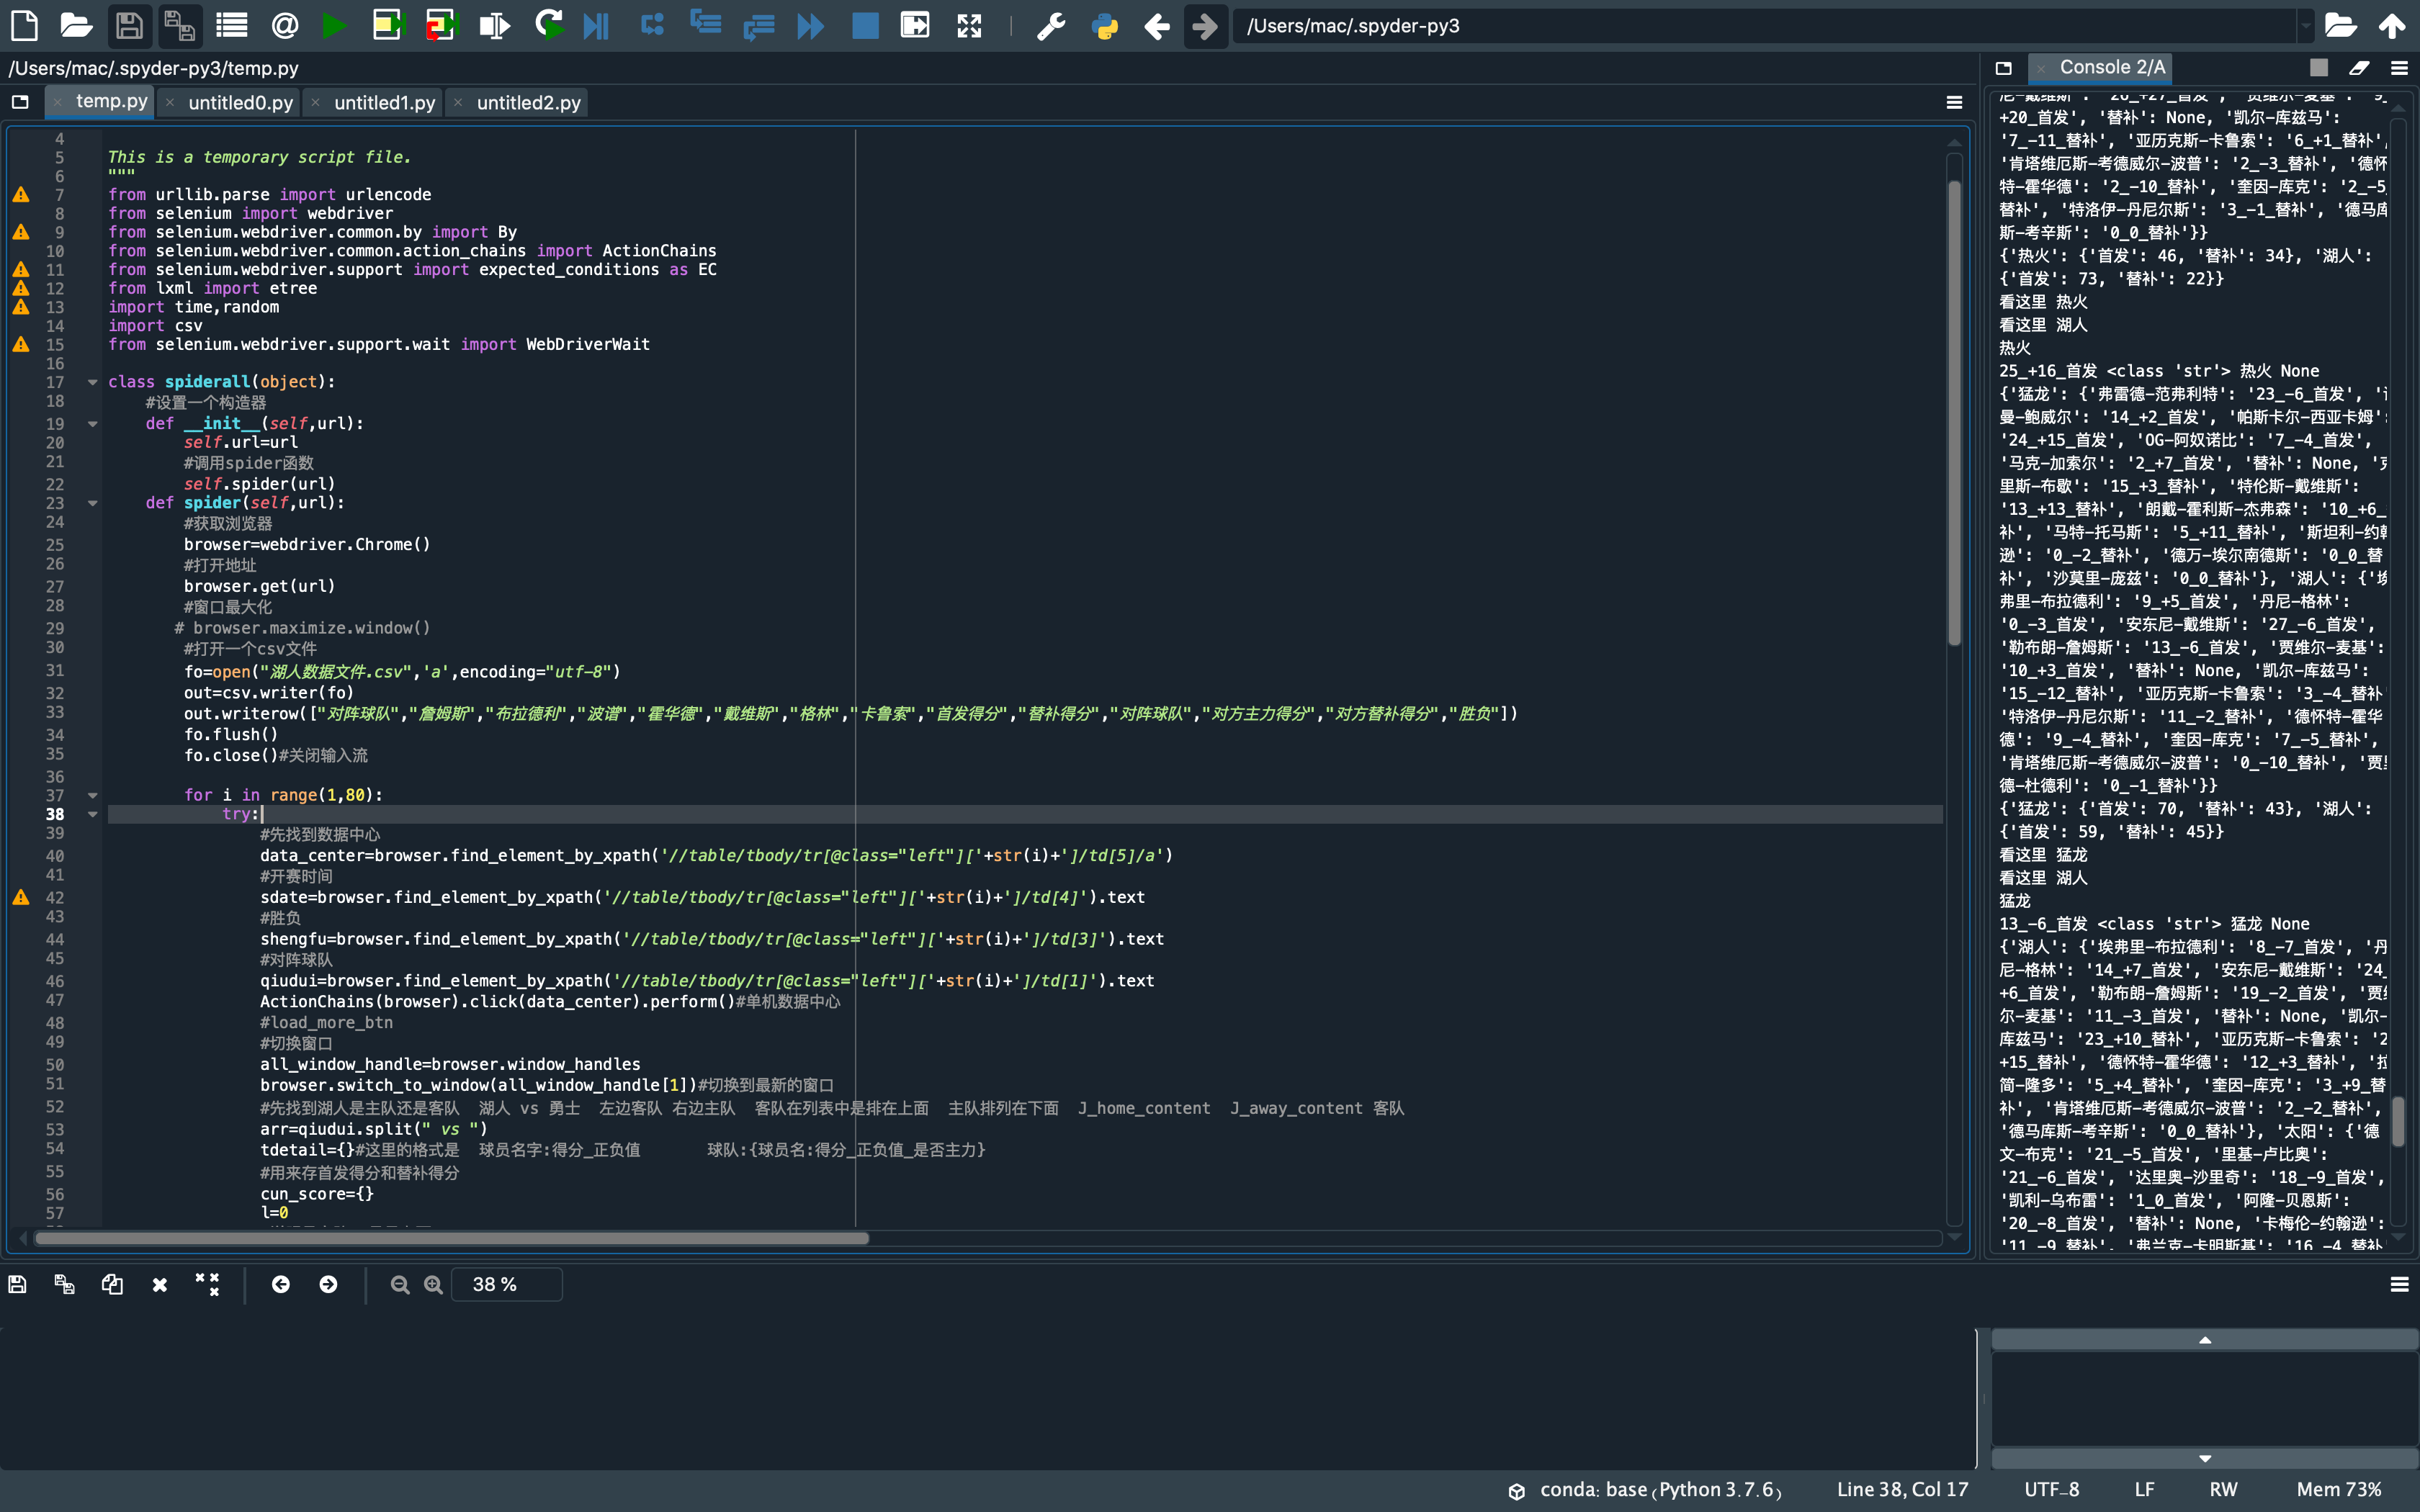Collapse the spiderall class fold arrow

pos(92,382)
